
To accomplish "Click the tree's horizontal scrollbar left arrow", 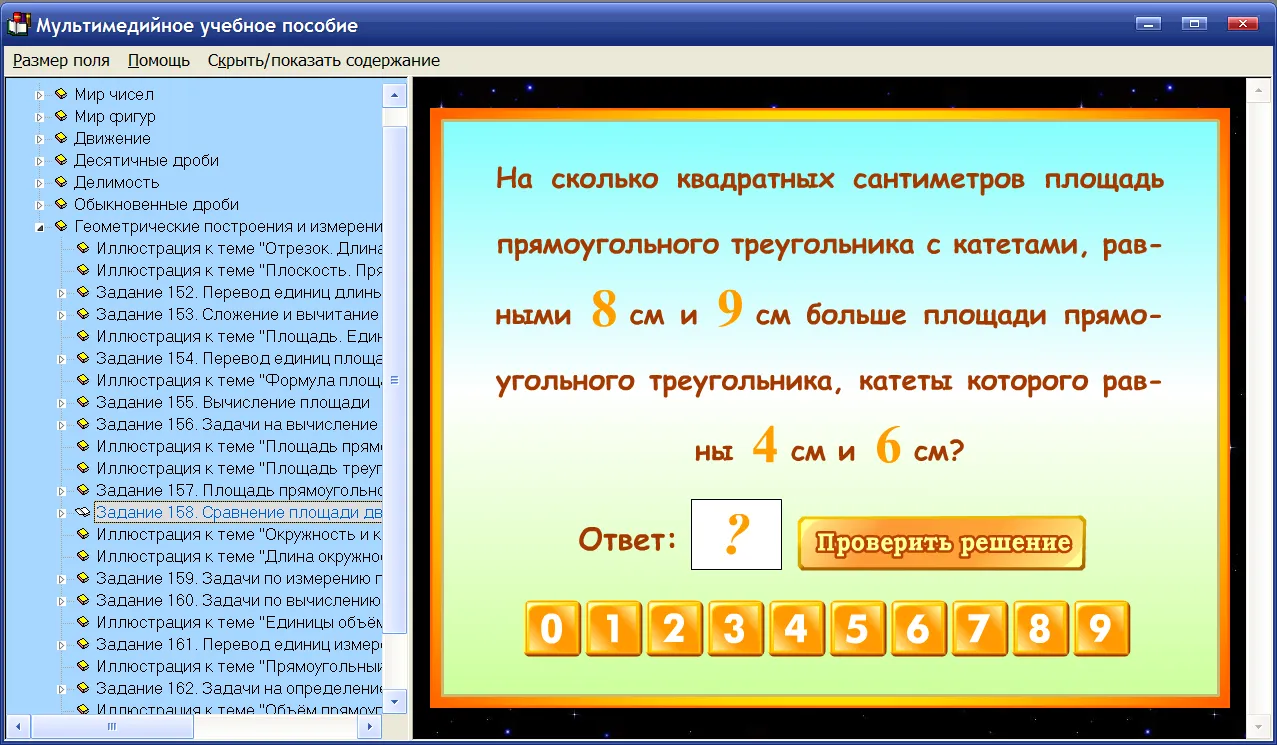I will click(18, 726).
